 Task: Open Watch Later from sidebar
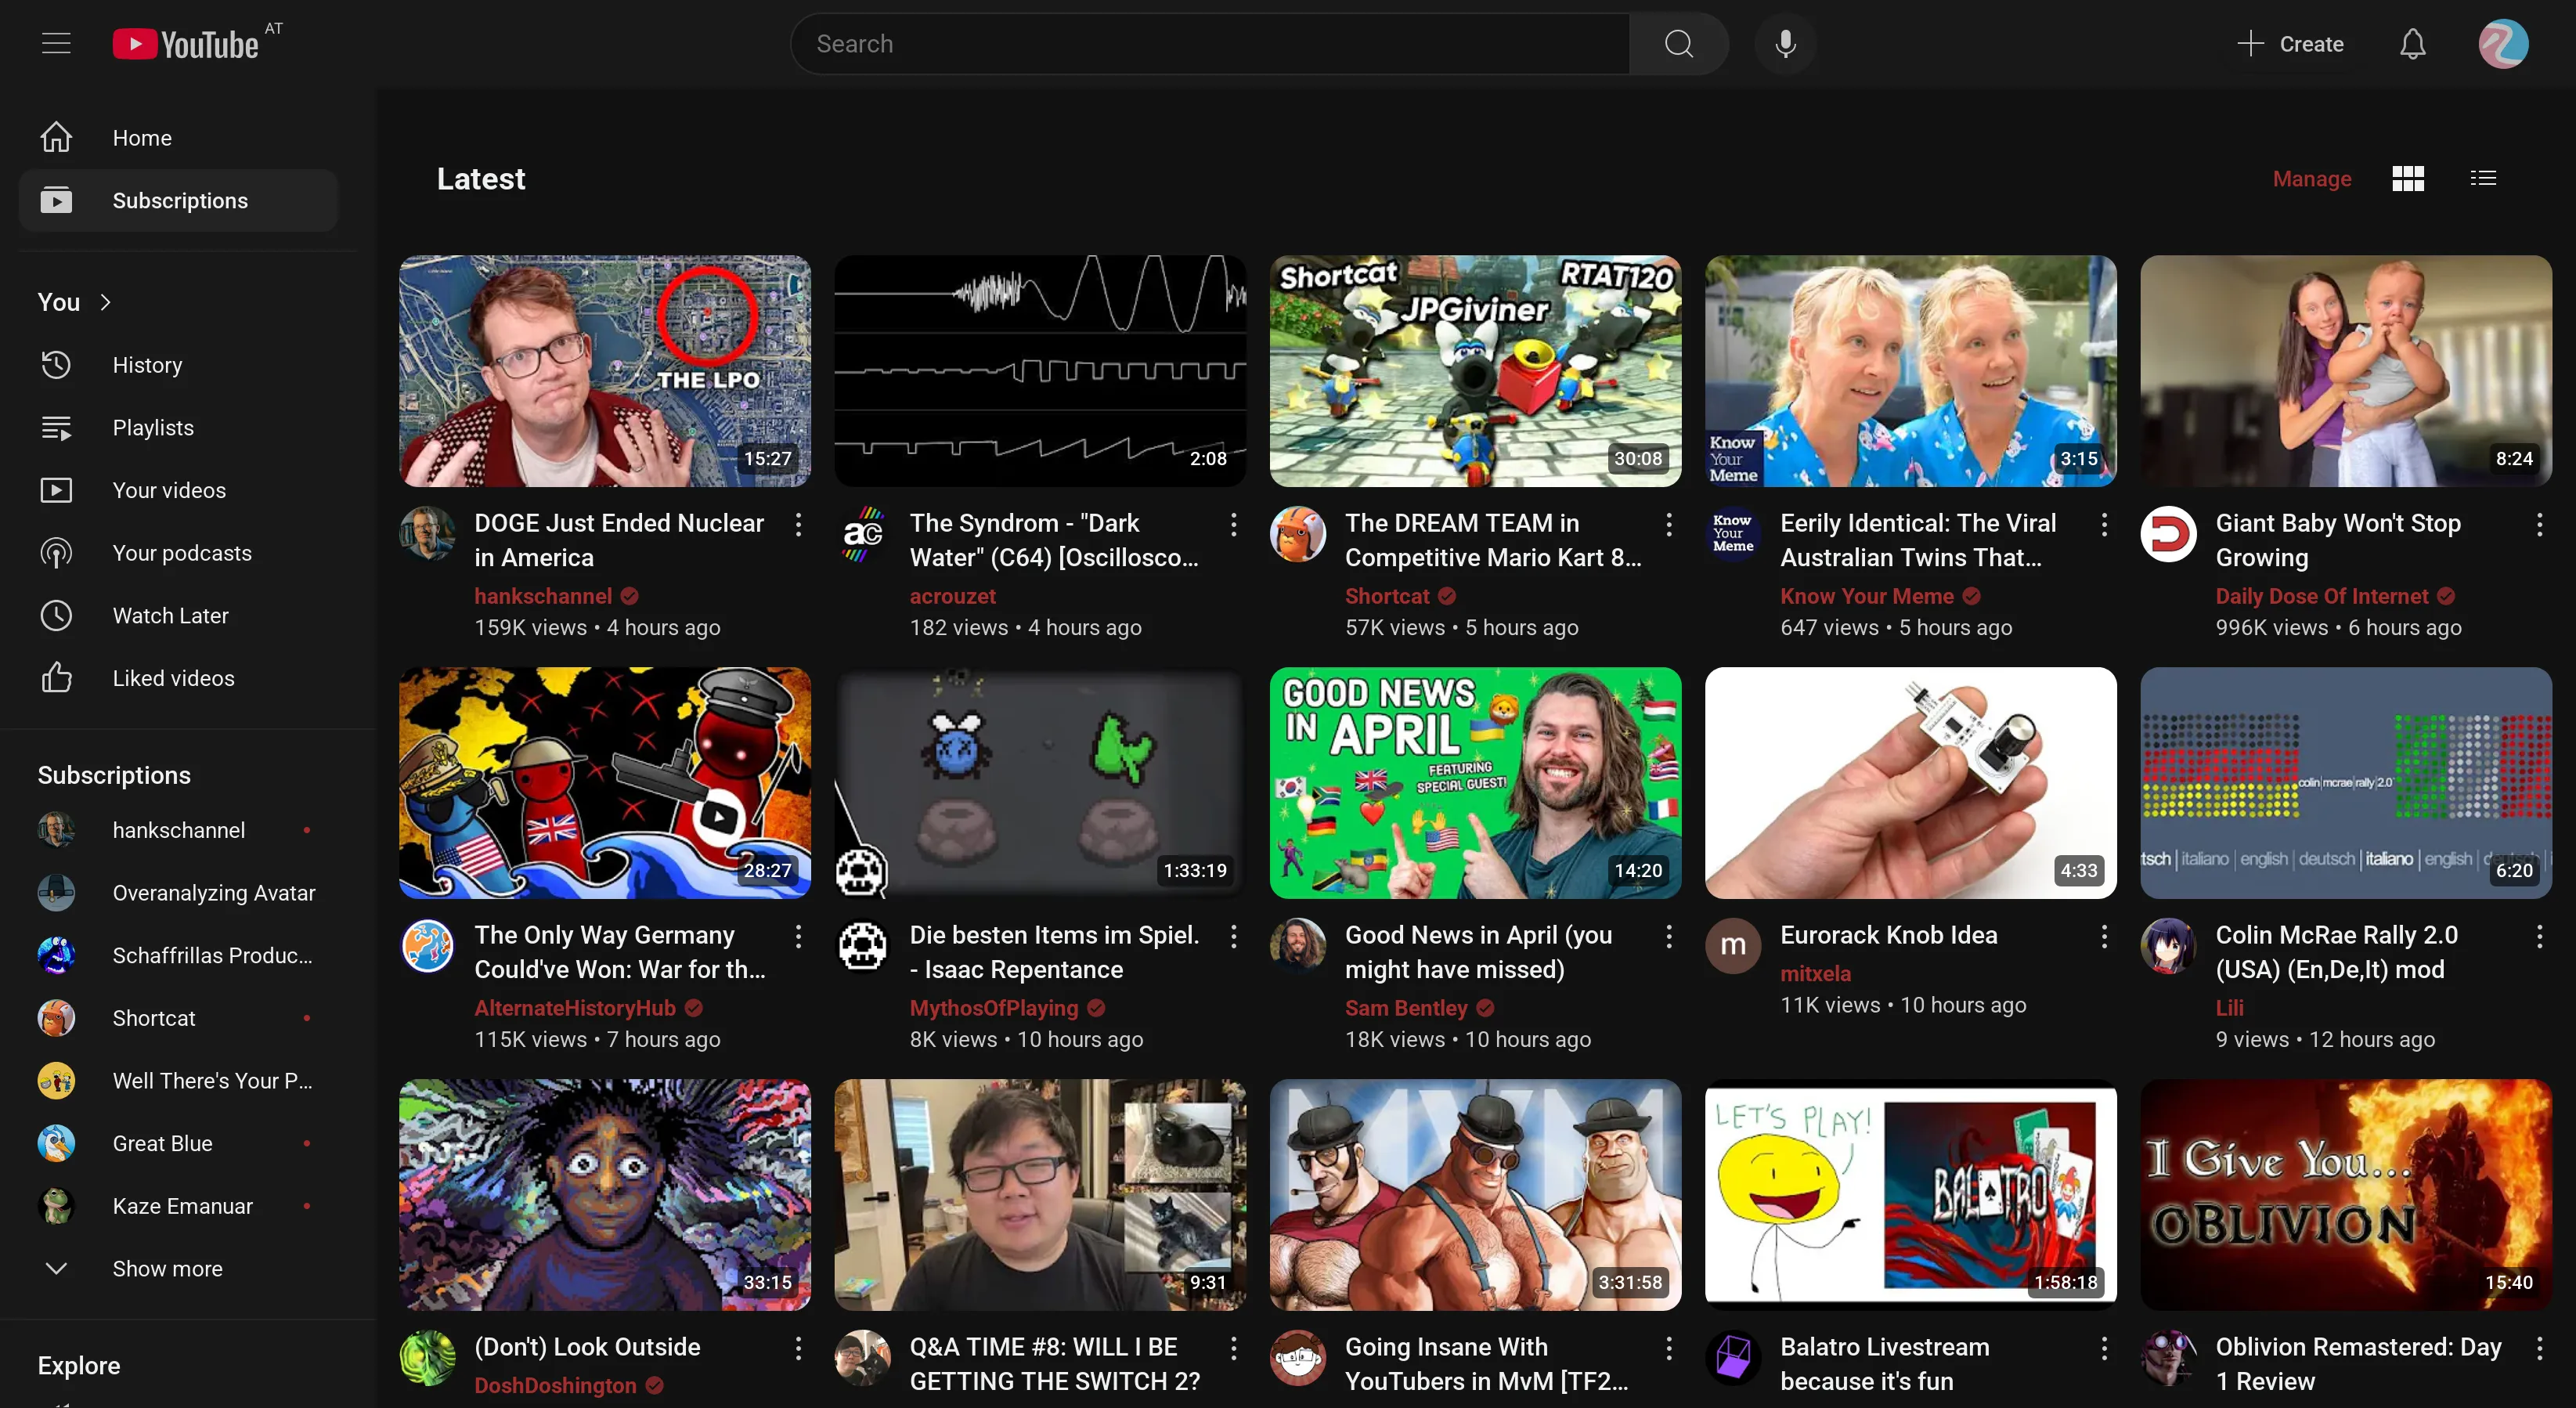pyautogui.click(x=178, y=616)
